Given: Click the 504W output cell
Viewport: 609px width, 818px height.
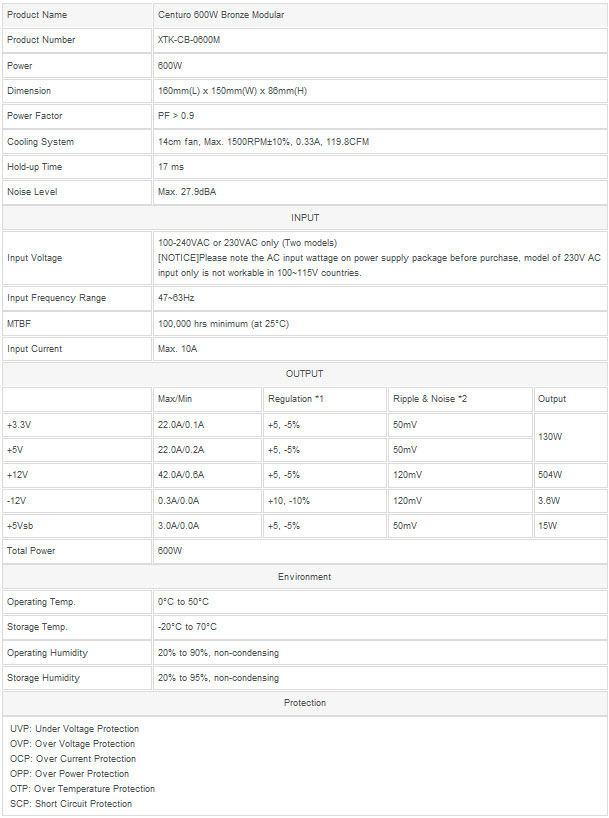Looking at the screenshot, I should click(x=550, y=475).
